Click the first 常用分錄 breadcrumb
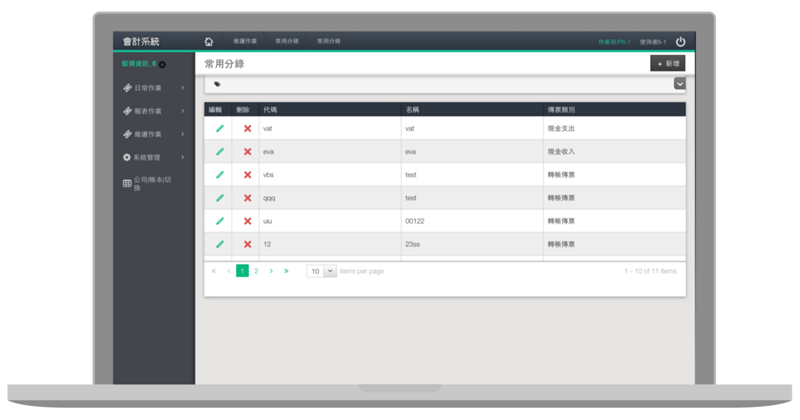Image resolution: width=800 pixels, height=420 pixels. 287,41
